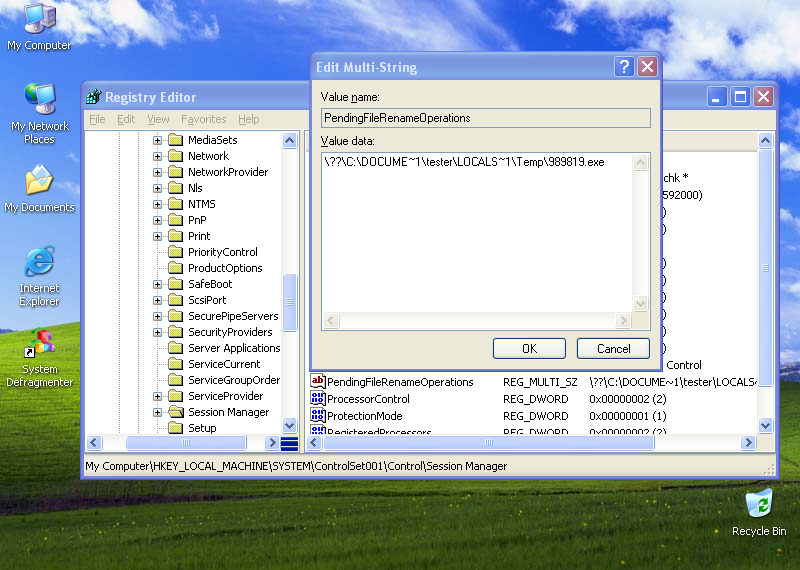This screenshot has width=800, height=570.
Task: Expand the NTMS tree node
Action: (x=157, y=204)
